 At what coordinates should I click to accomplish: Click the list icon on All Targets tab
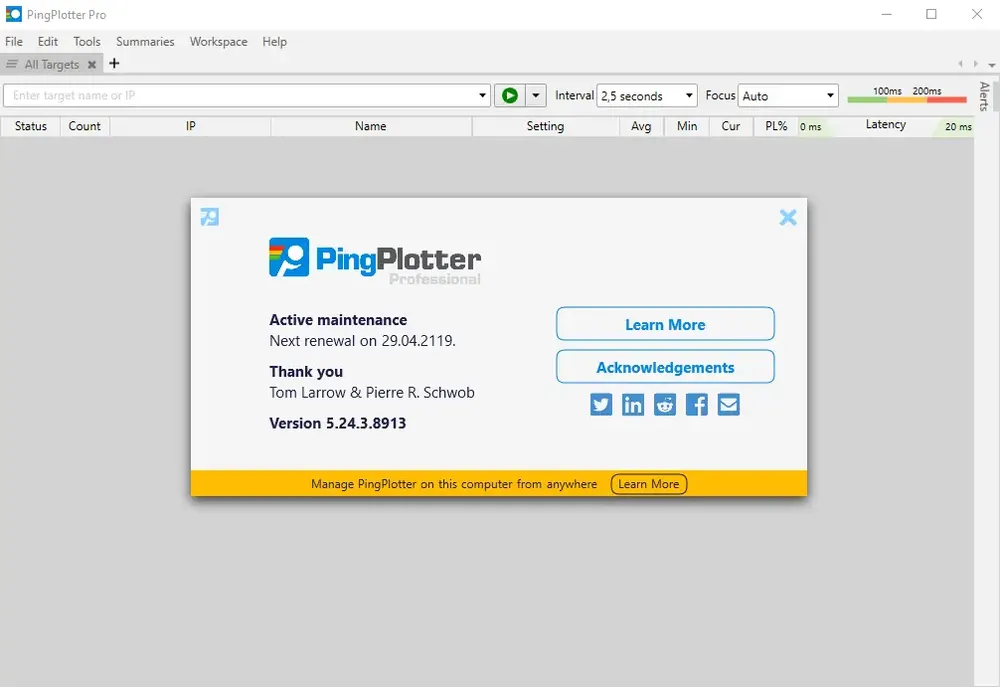11,64
